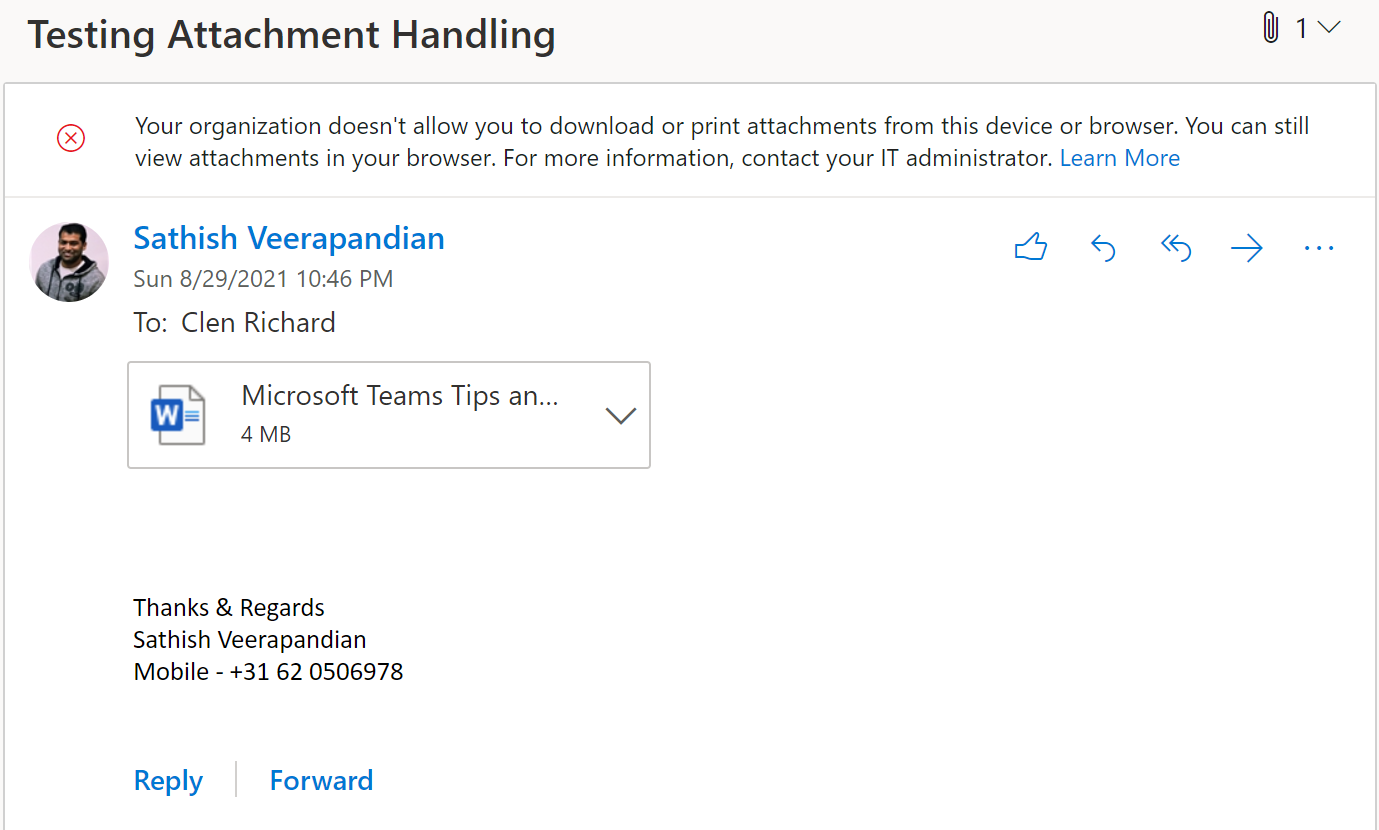The height and width of the screenshot is (830, 1379).
Task: Click the paperclip attachment icon
Action: point(1270,29)
